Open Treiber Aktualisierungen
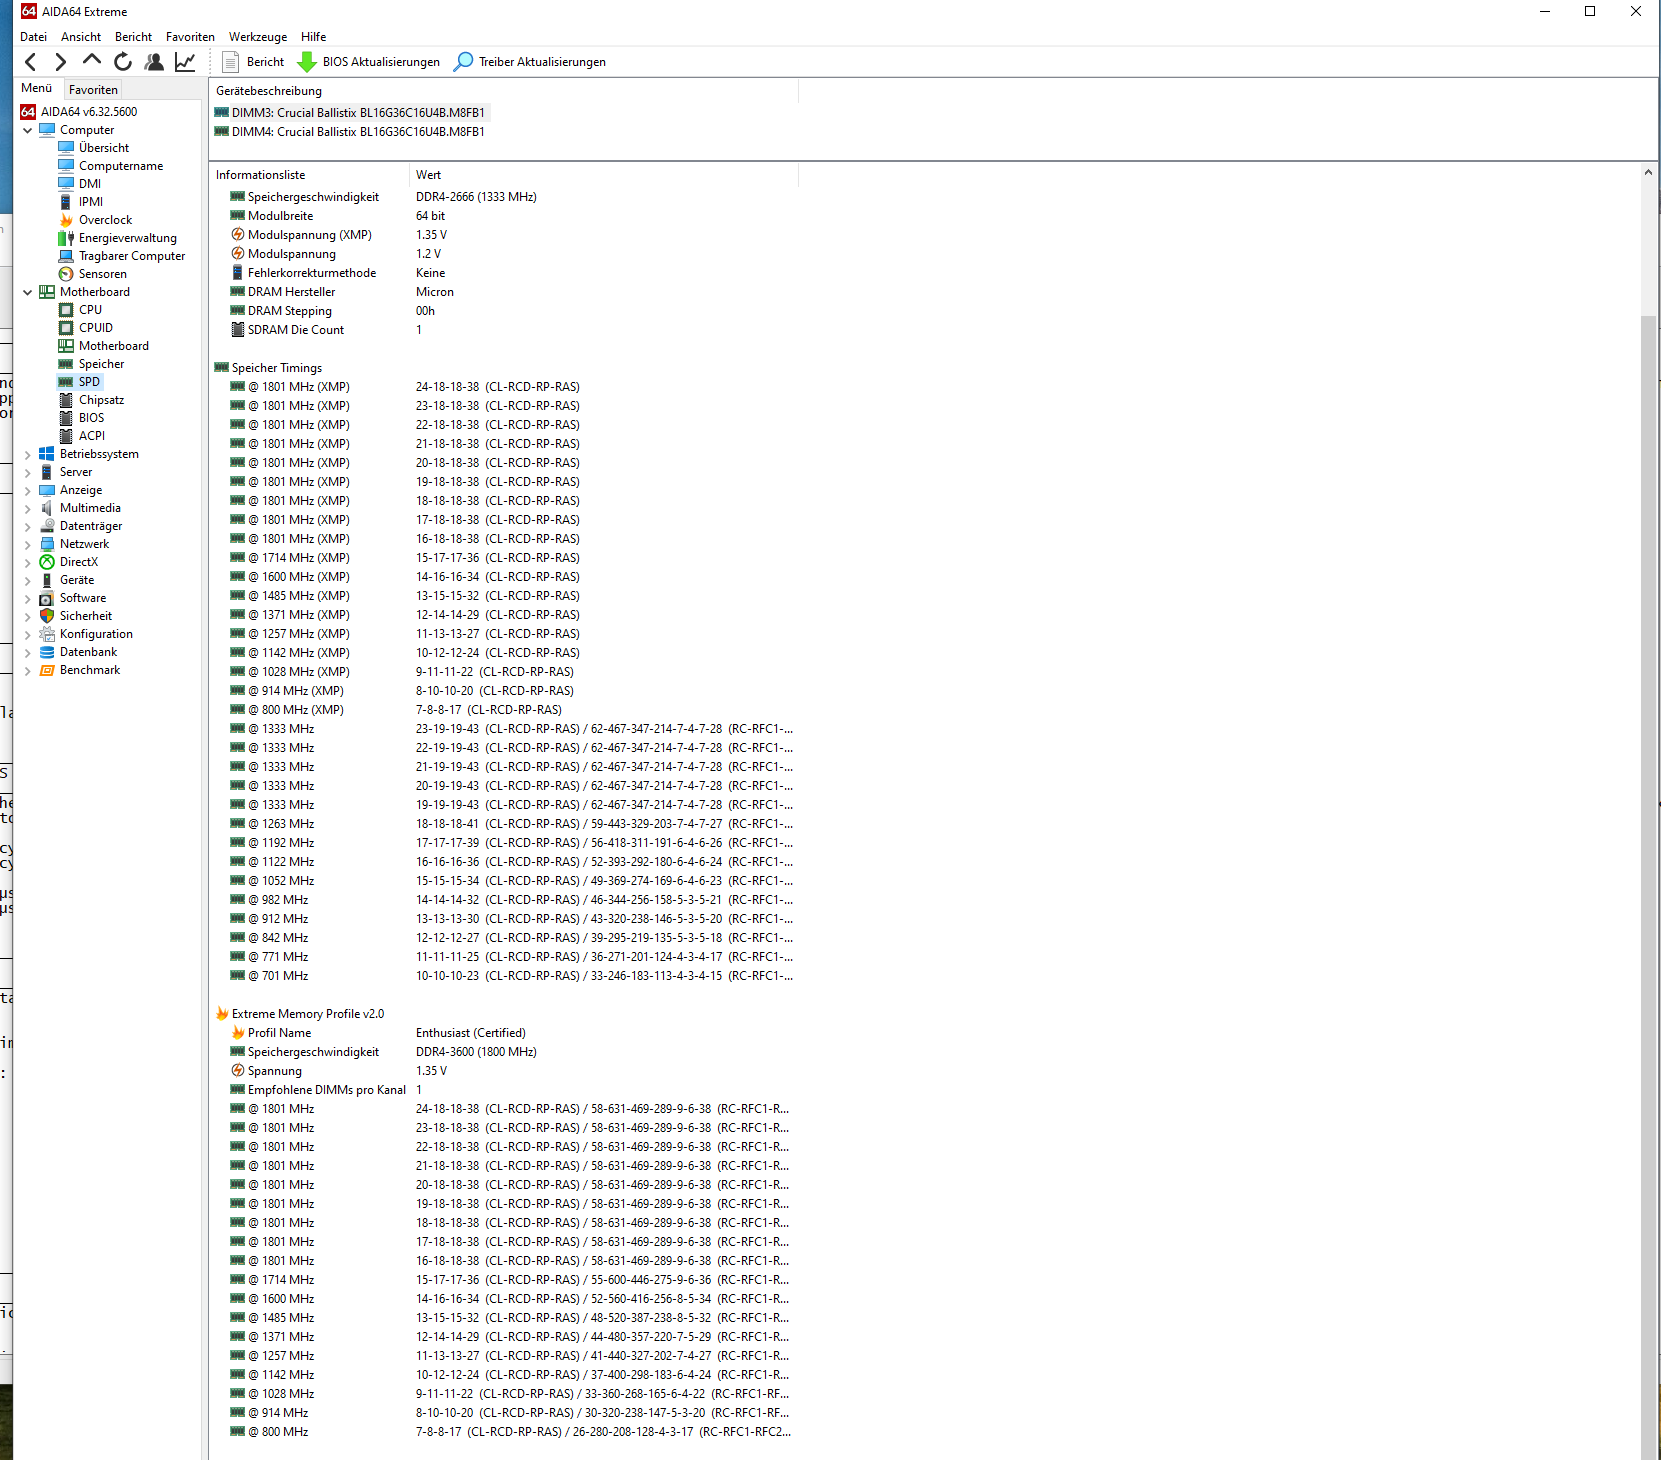This screenshot has width=1661, height=1460. click(x=530, y=62)
